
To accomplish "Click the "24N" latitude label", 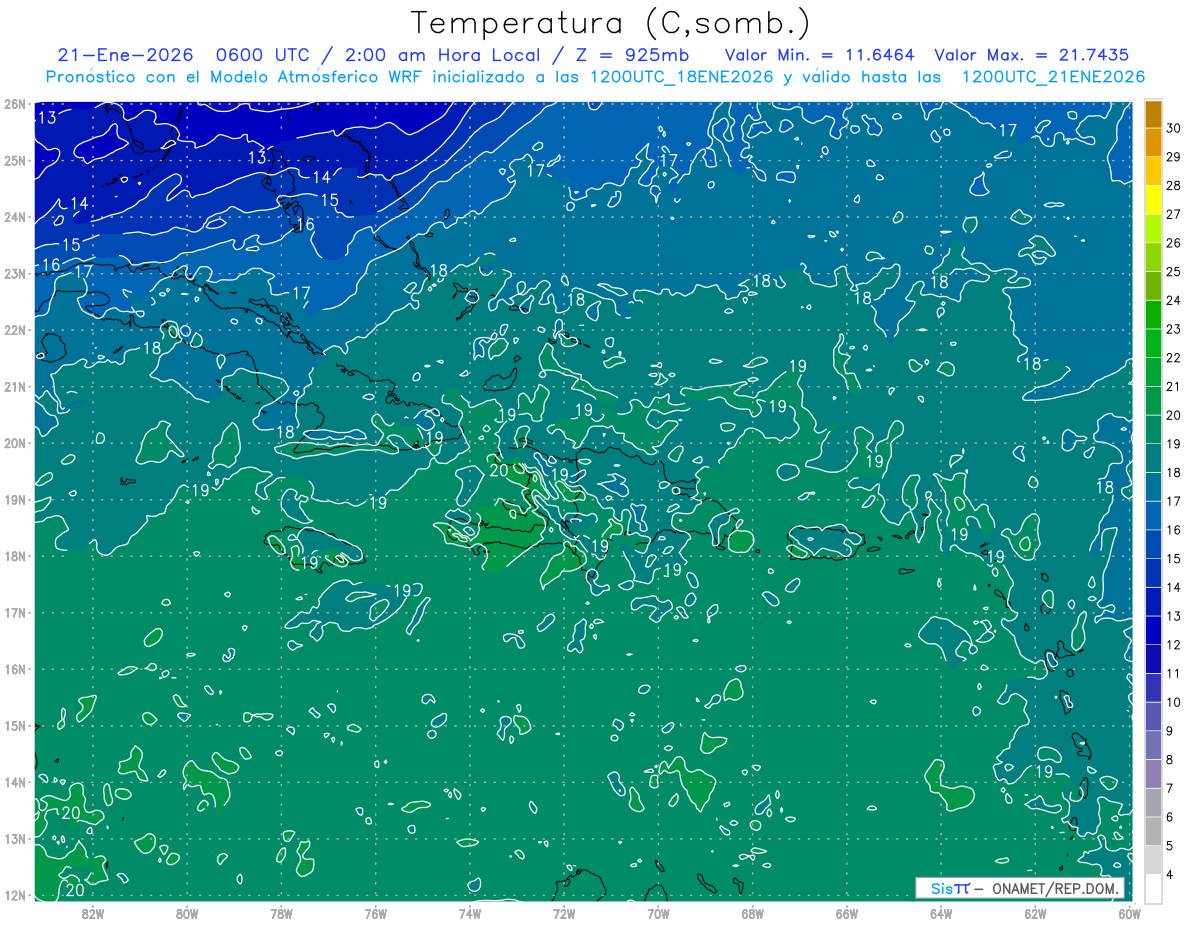I will coord(14,217).
